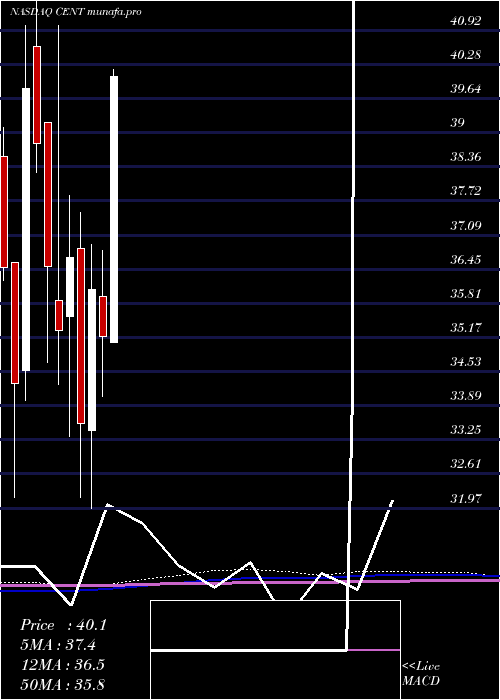Select the 39.64 price axis label

click(466, 88)
